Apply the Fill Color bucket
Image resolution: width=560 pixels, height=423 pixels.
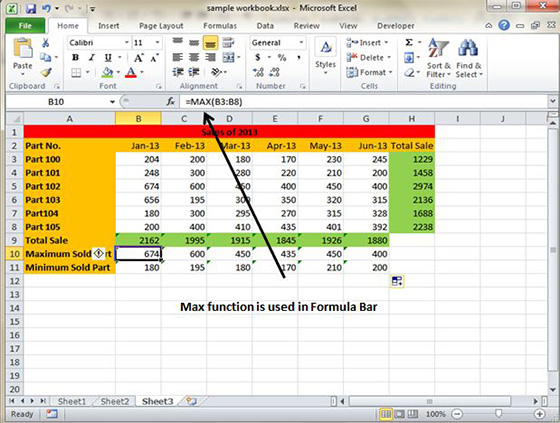[107, 73]
